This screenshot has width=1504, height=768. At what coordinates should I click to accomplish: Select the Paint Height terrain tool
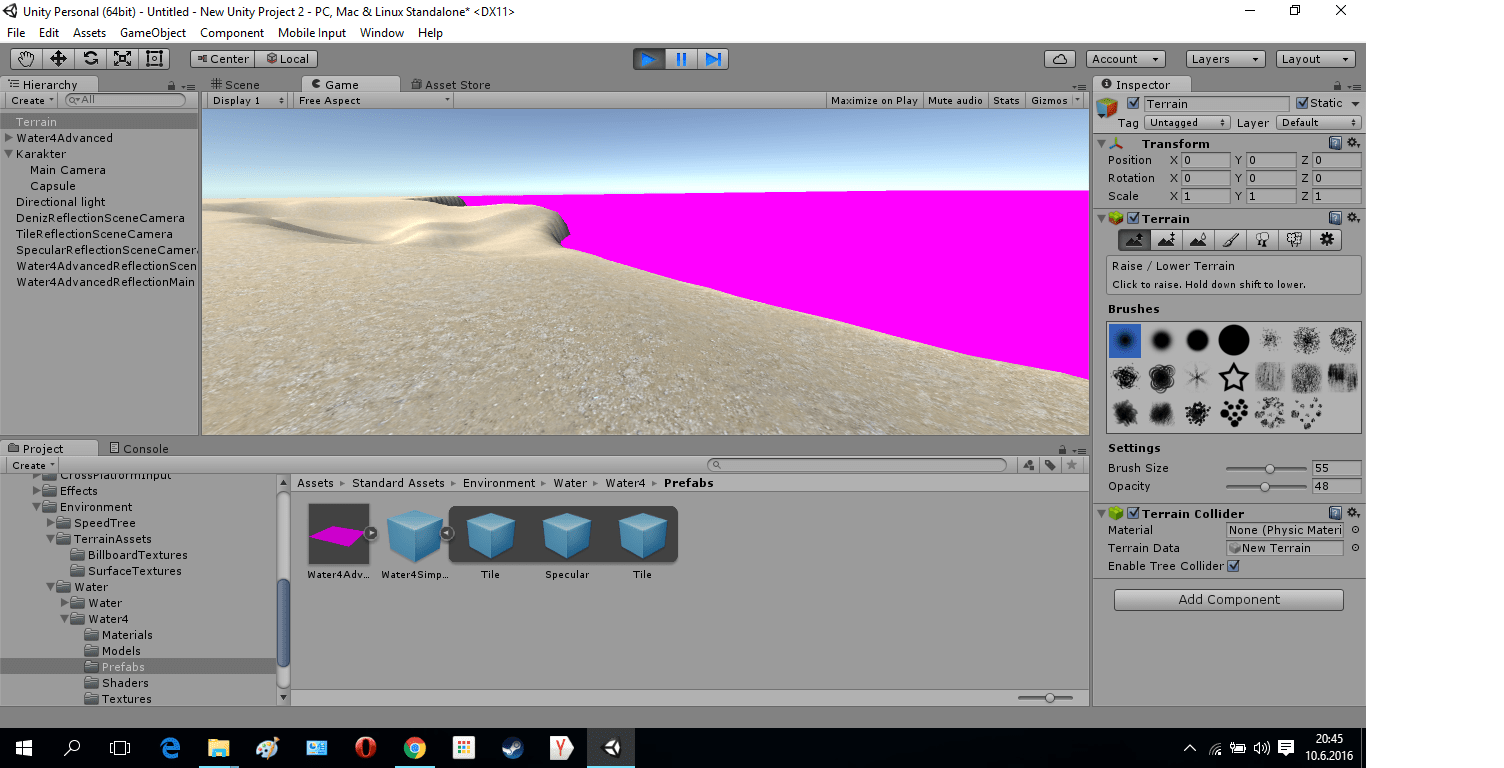pyautogui.click(x=1166, y=240)
